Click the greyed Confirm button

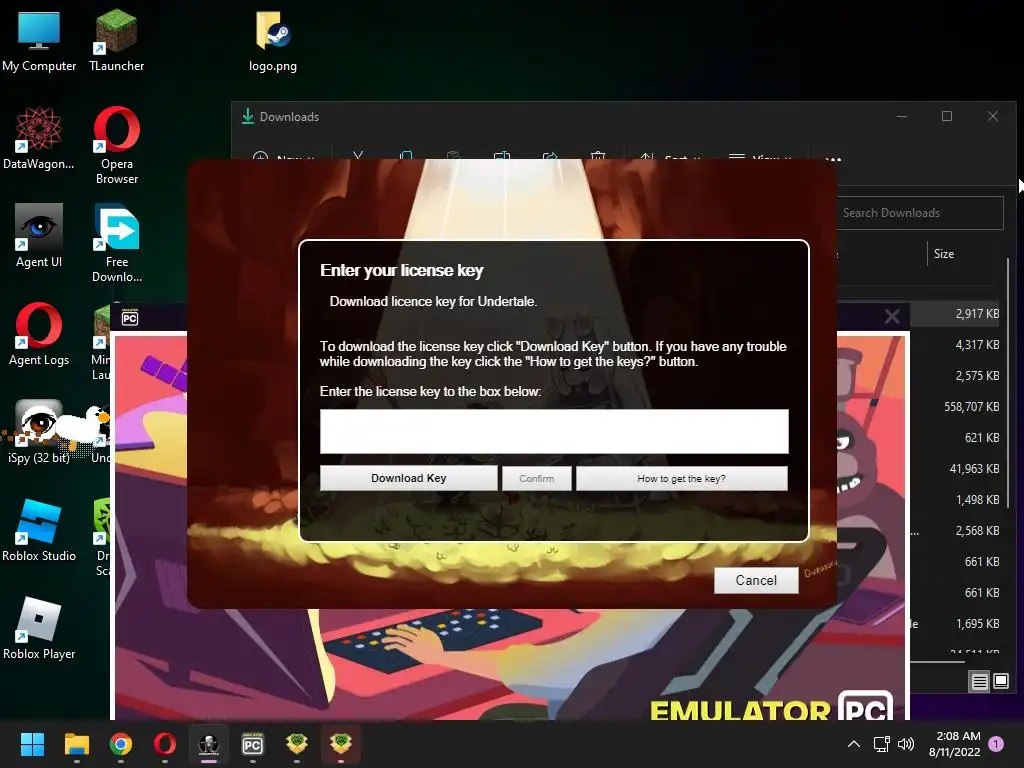pos(537,478)
